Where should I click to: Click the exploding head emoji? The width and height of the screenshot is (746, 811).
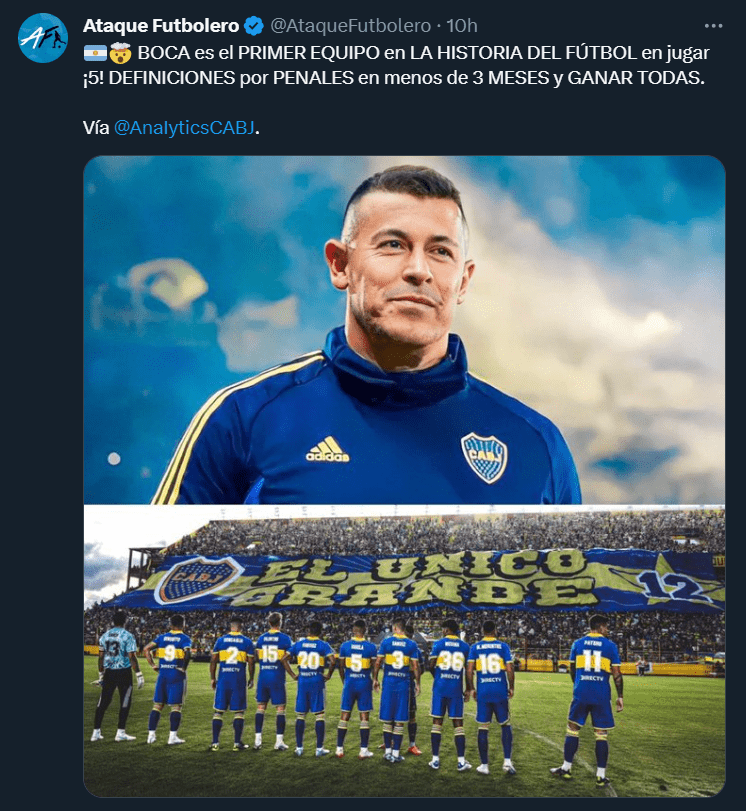click(x=121, y=53)
